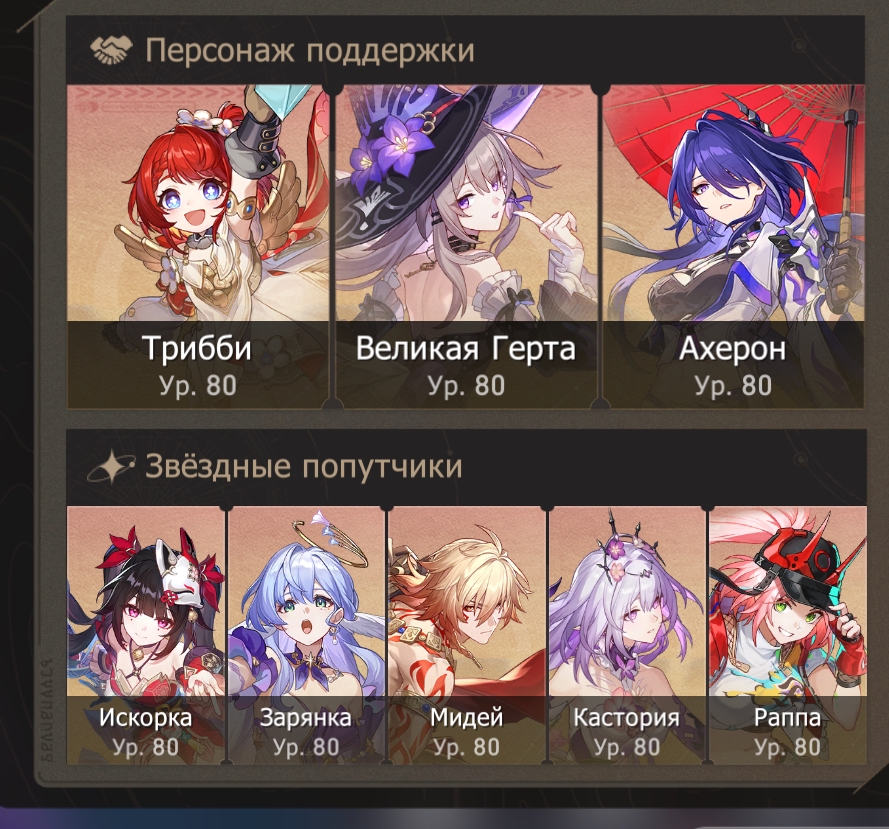Click the Звёздные попутчики section title

[x=304, y=467]
